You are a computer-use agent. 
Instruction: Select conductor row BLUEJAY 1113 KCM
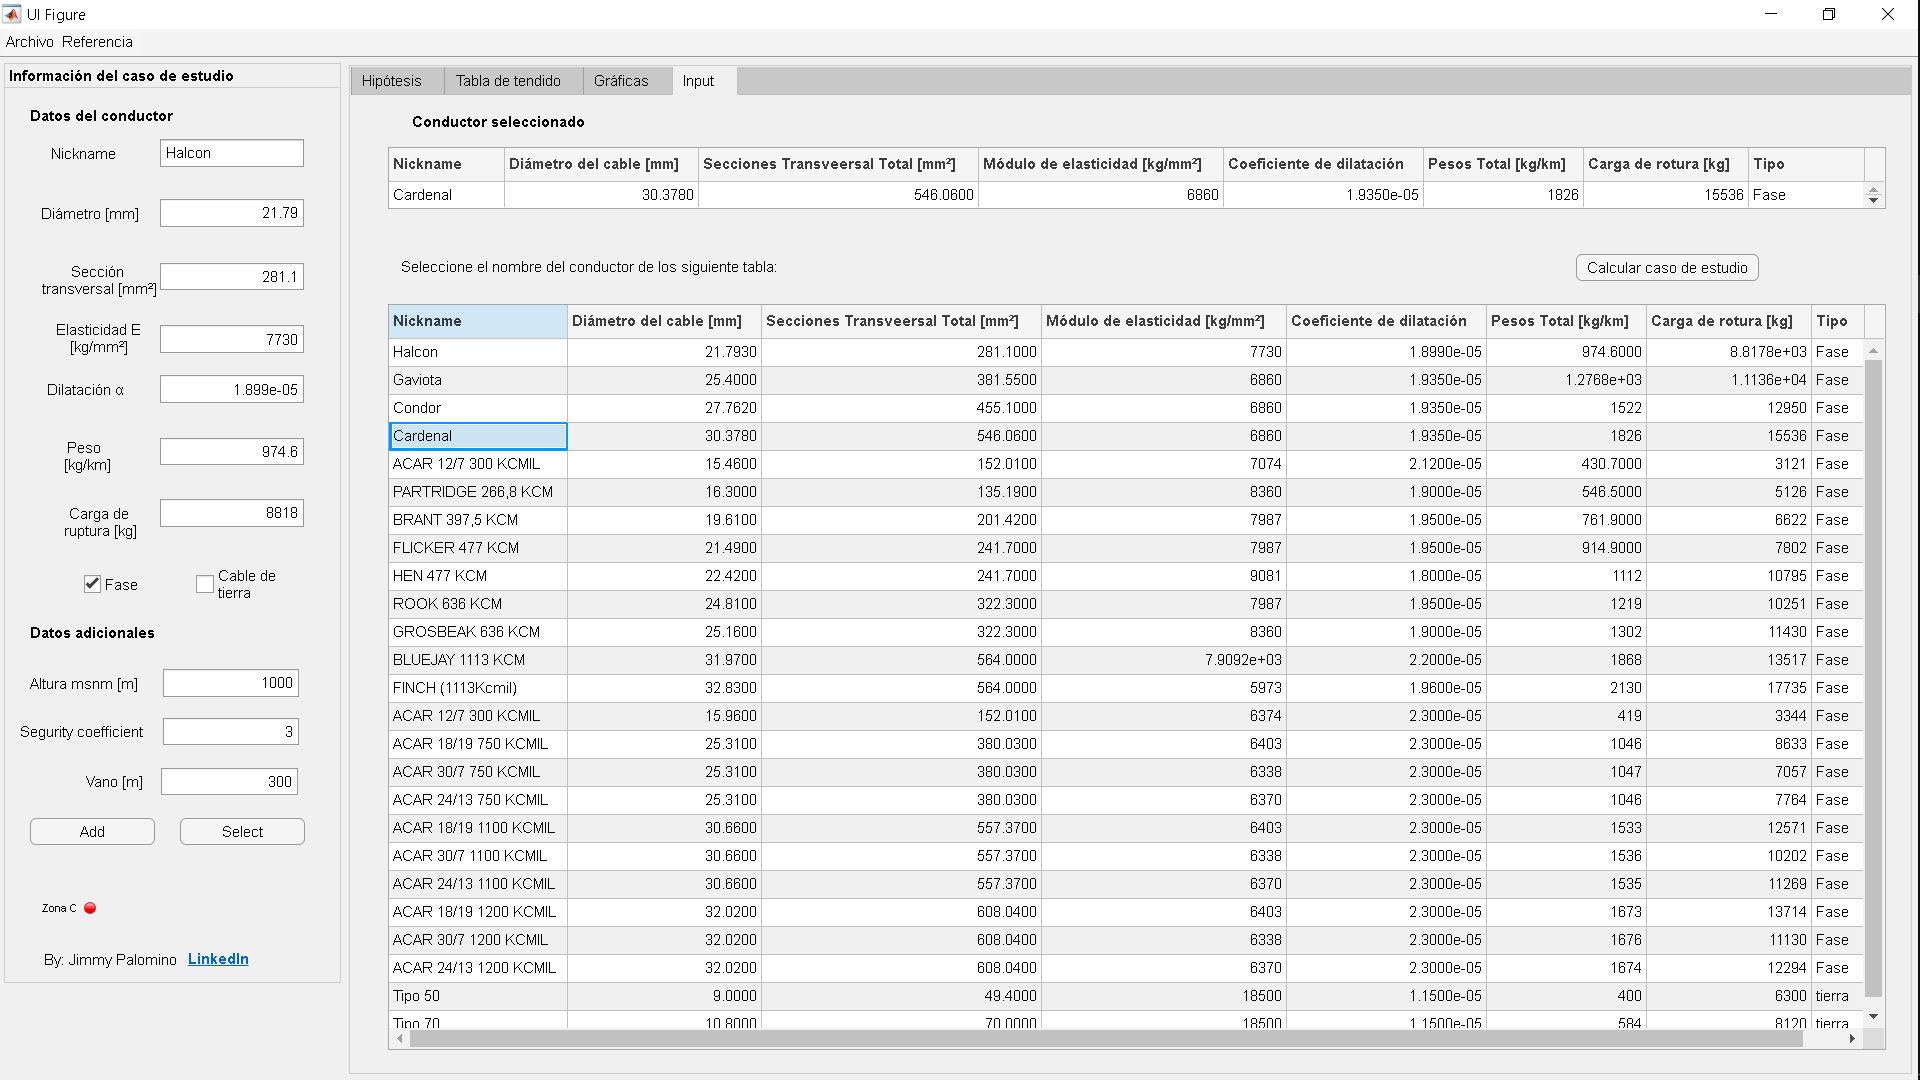click(476, 659)
